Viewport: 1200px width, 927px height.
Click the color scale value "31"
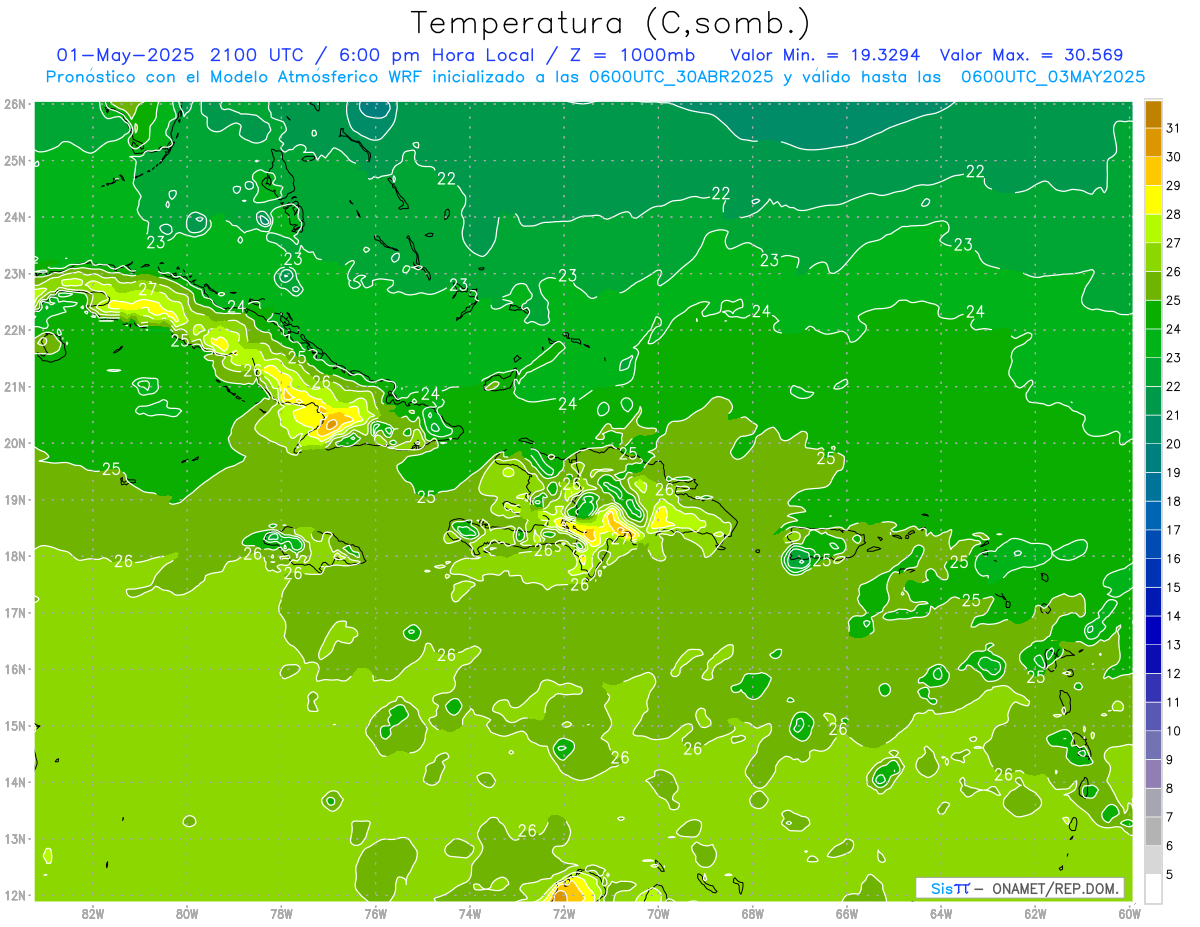(x=1174, y=128)
